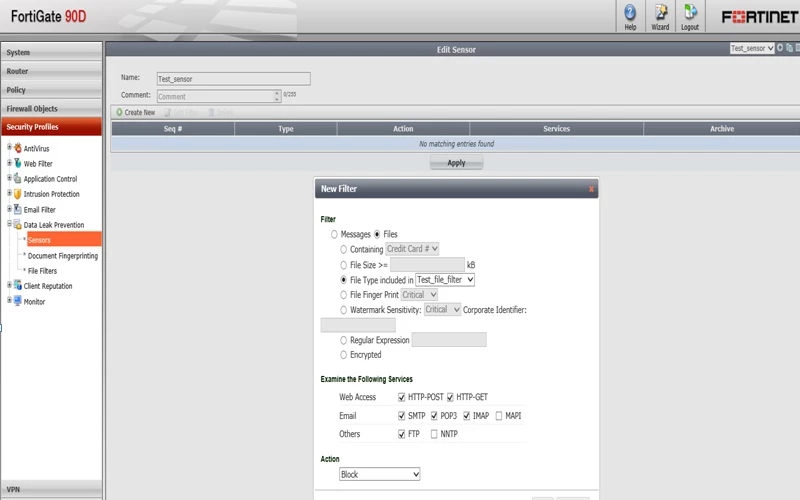800x500 pixels.
Task: Toggle the FTP checkbox
Action: 402,434
